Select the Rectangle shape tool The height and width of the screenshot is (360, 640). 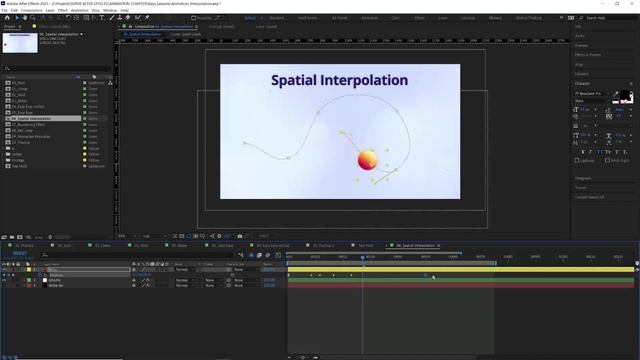(x=86, y=18)
